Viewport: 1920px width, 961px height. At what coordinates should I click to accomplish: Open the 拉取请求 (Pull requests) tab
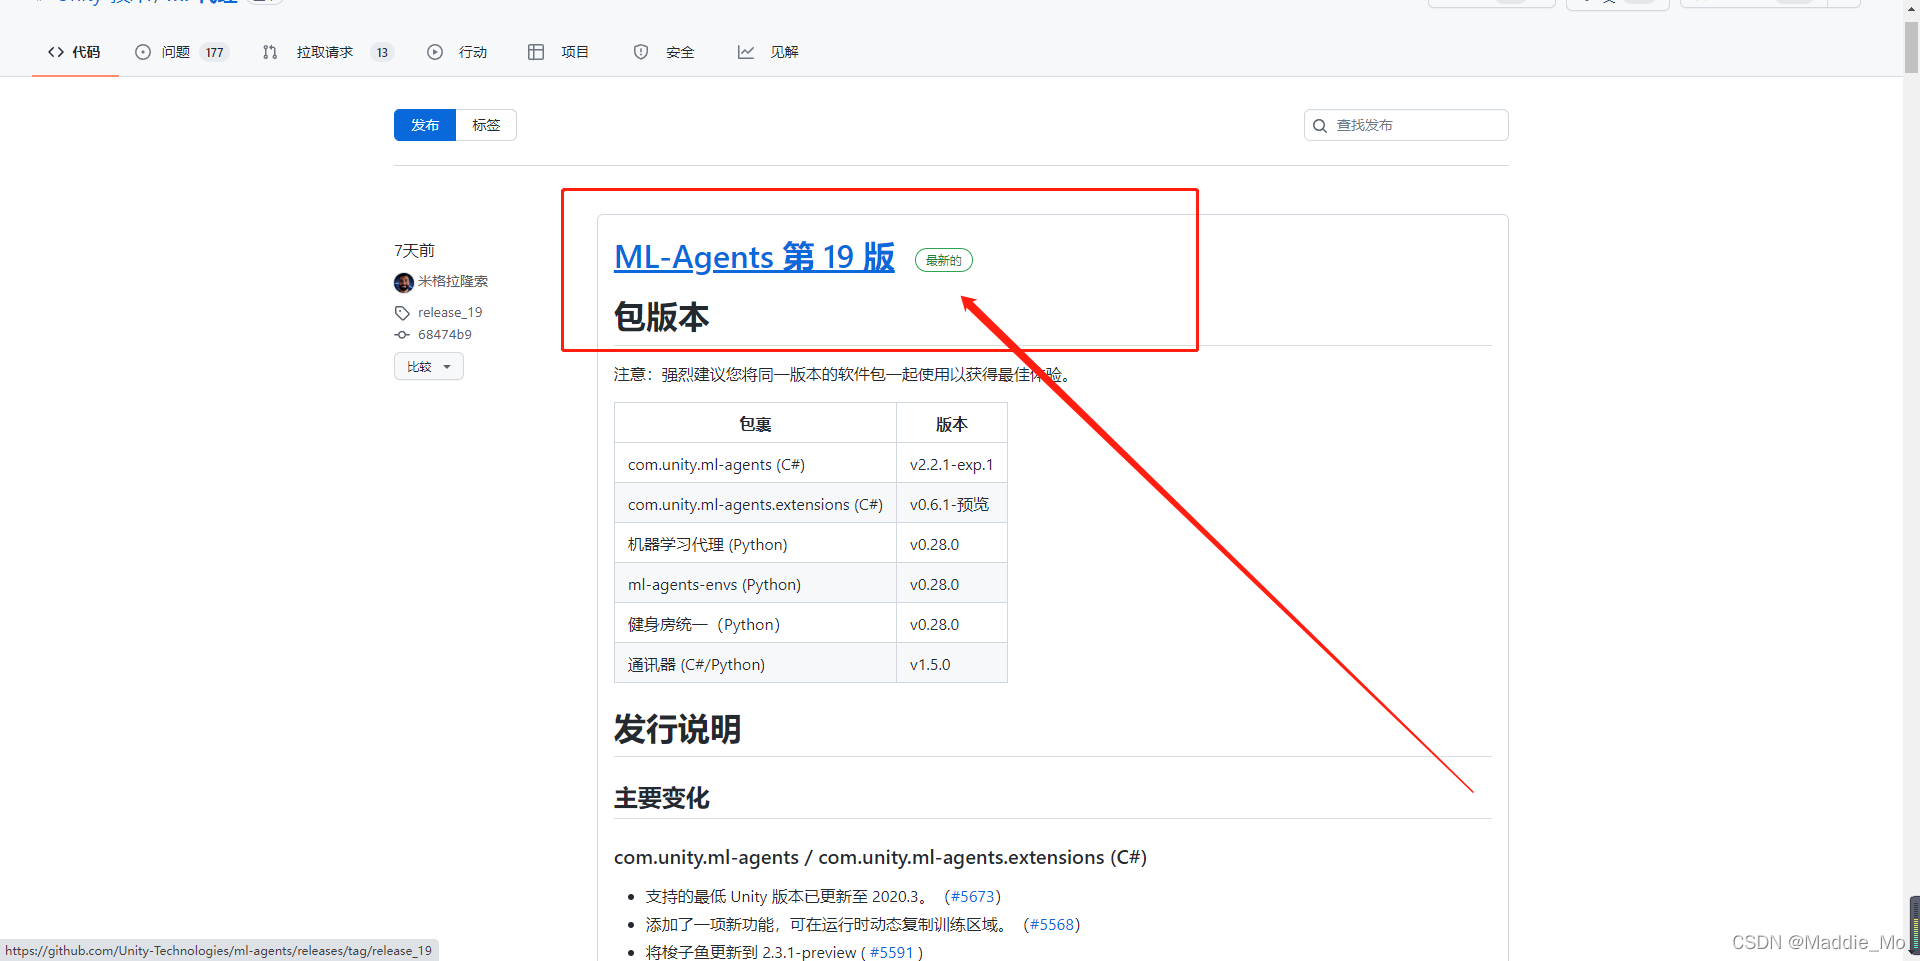(327, 52)
